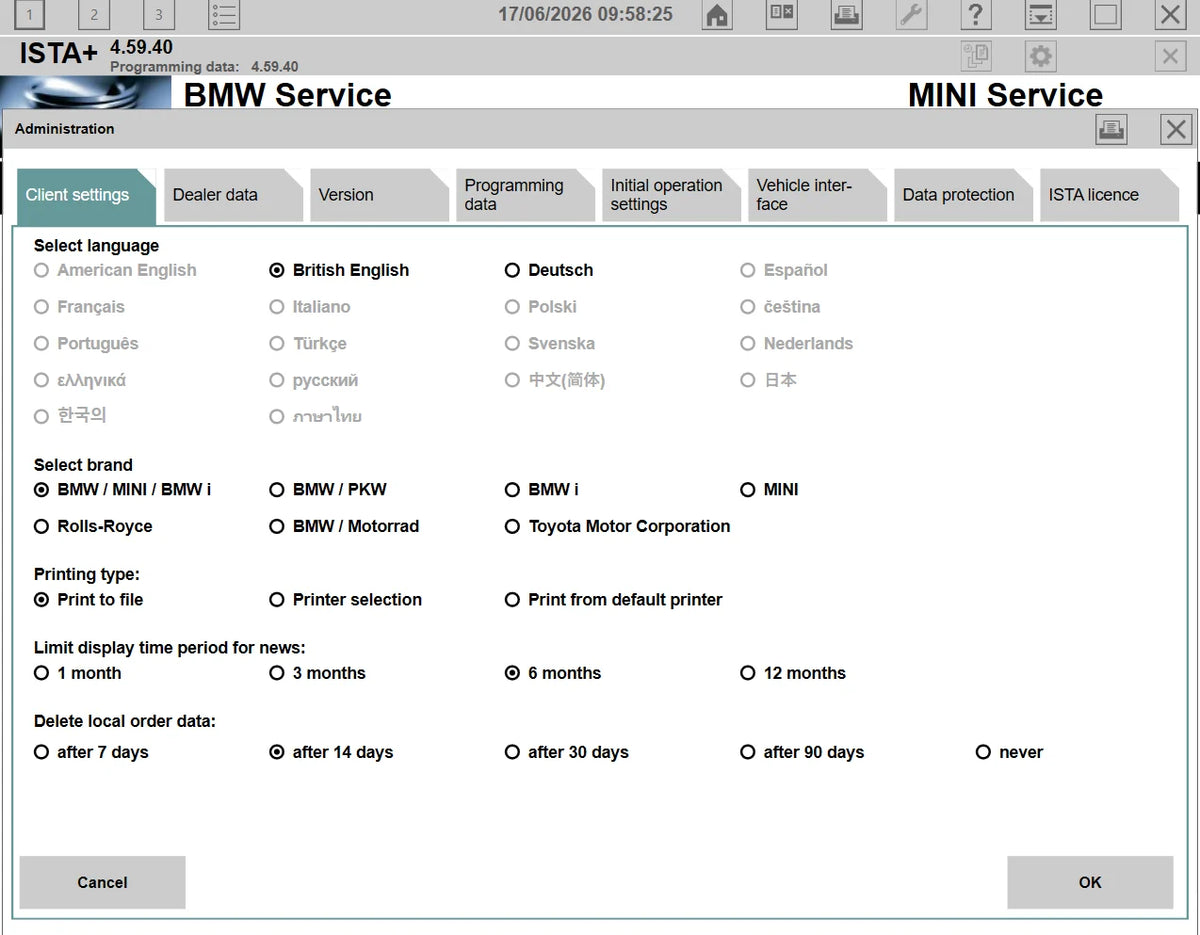Choose Print to file printing type
Screen dimensions: 1200x935
click(88, 600)
